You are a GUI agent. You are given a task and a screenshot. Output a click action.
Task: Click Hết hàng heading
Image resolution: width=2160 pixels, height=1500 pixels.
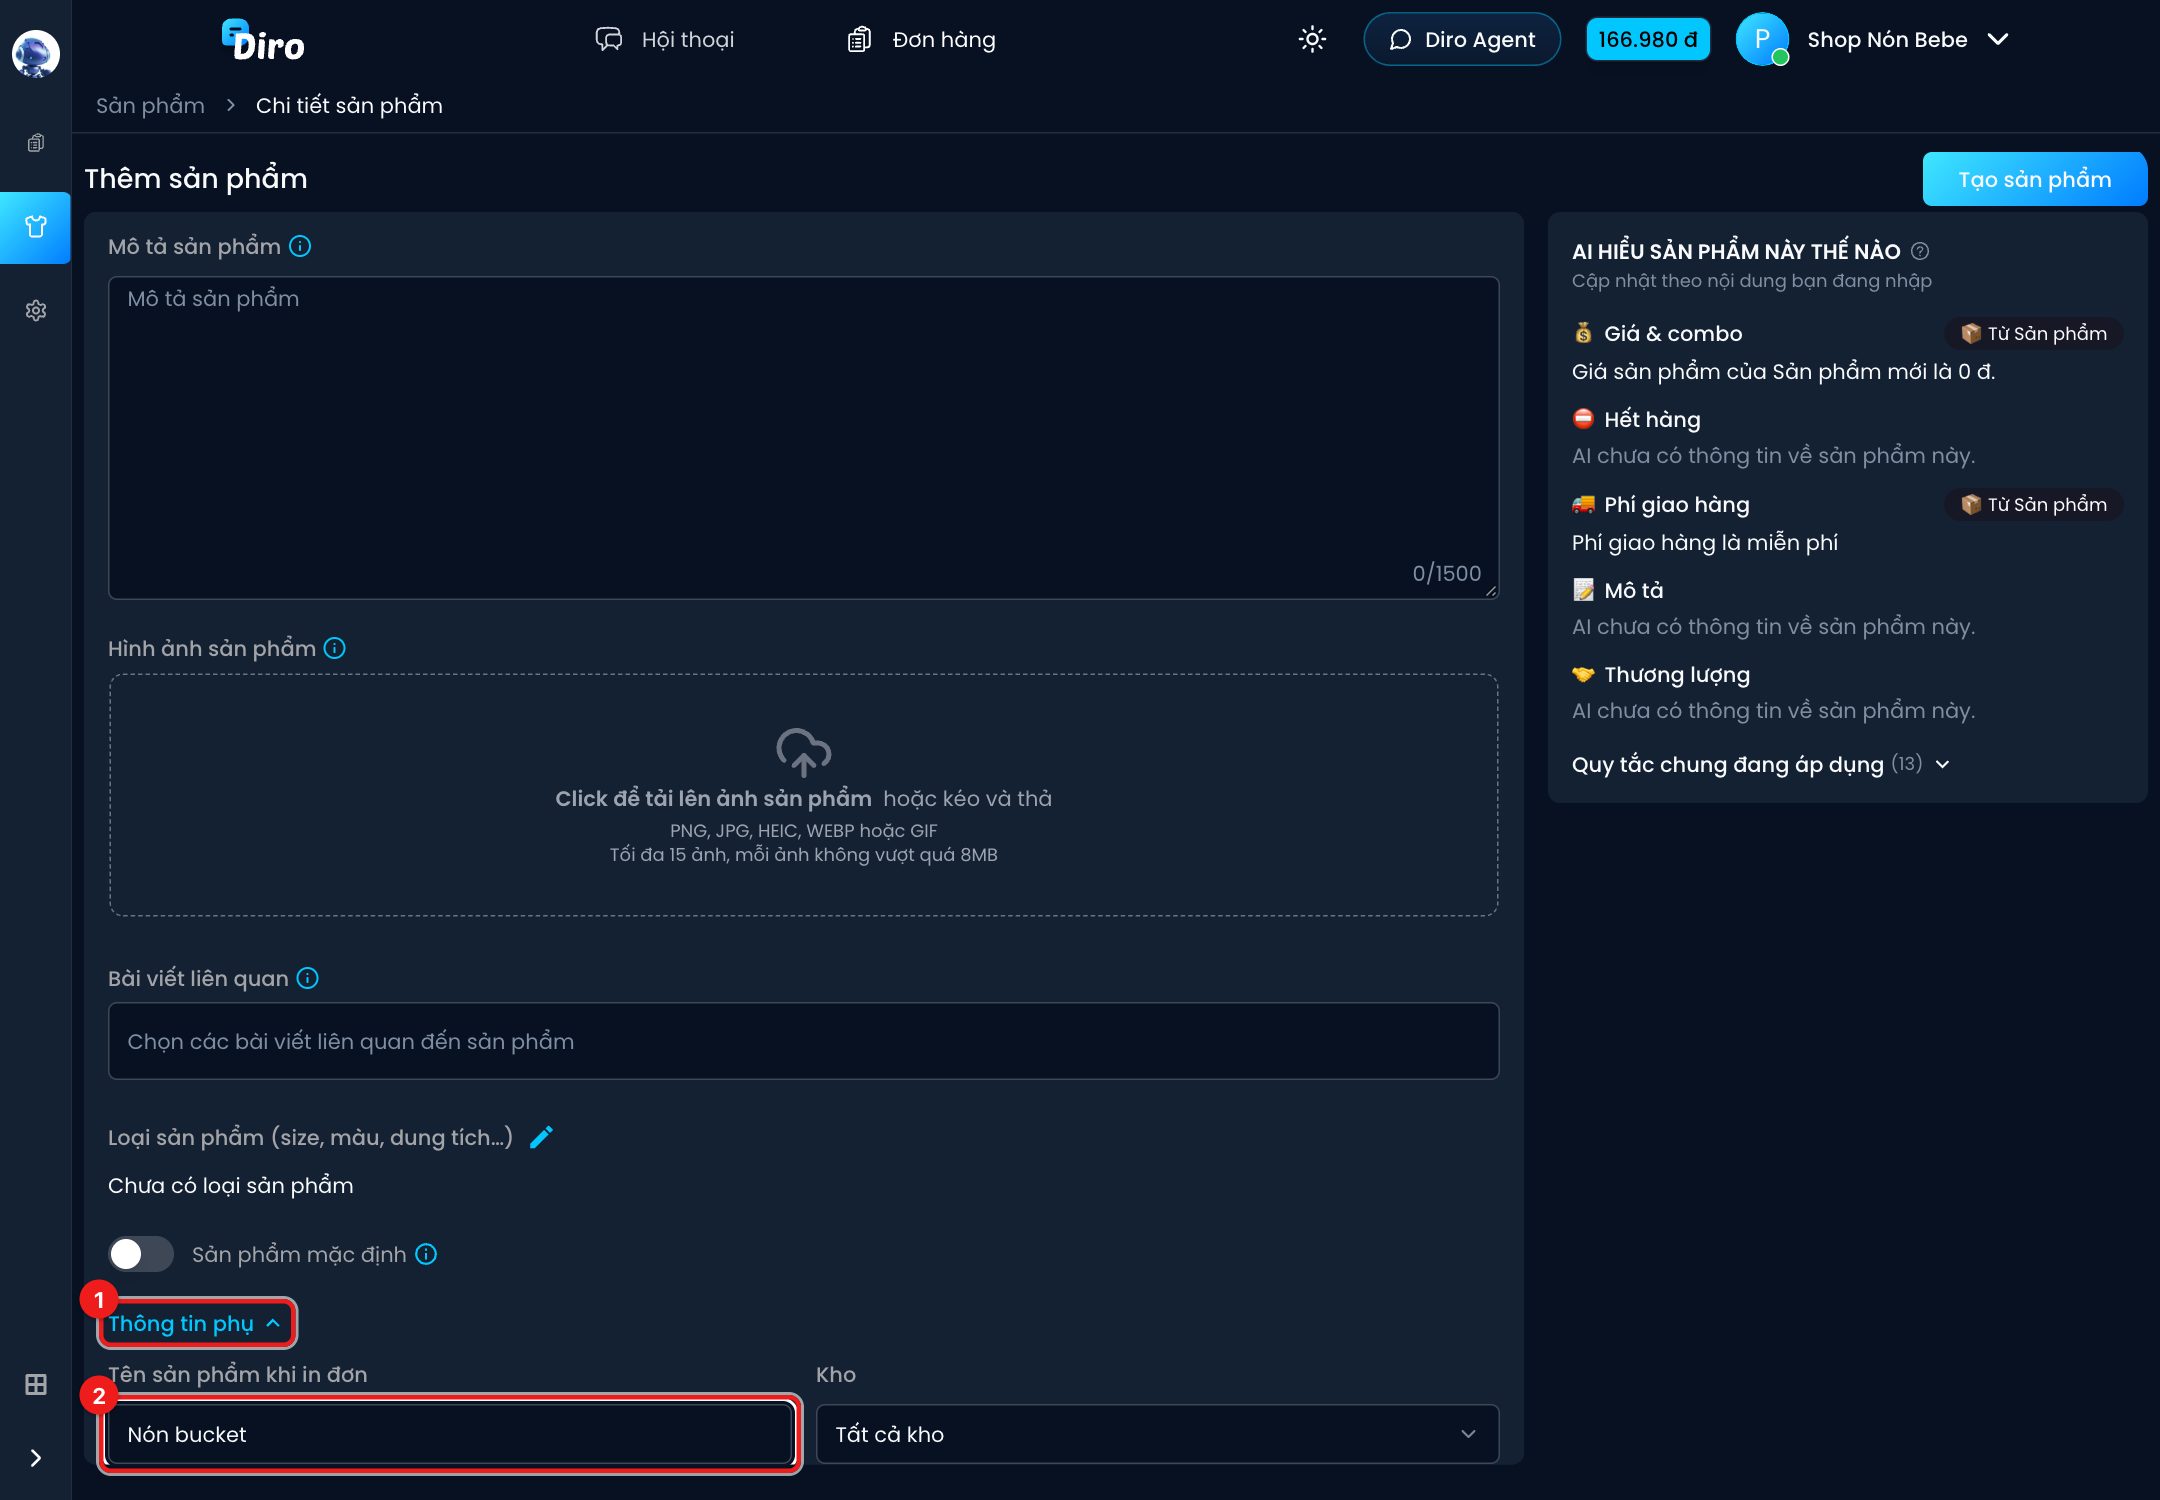click(1652, 419)
